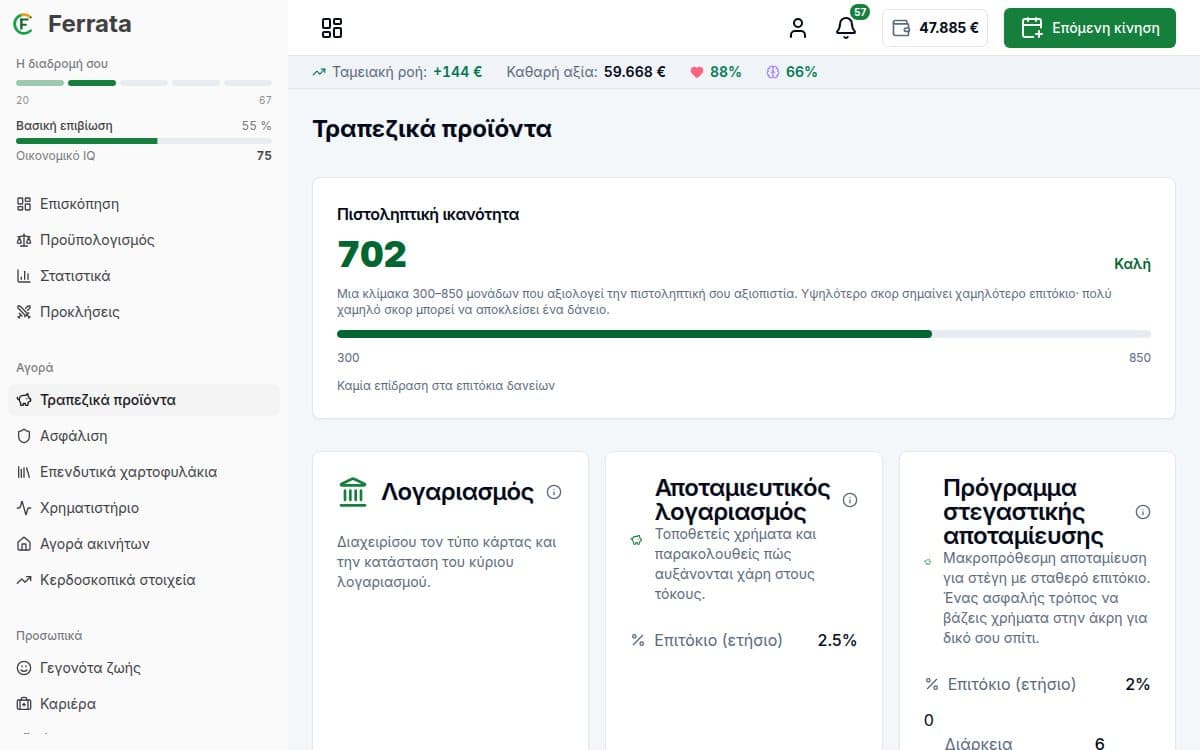Open the Στατιστικά section
The width and height of the screenshot is (1200, 750).
tap(144, 276)
